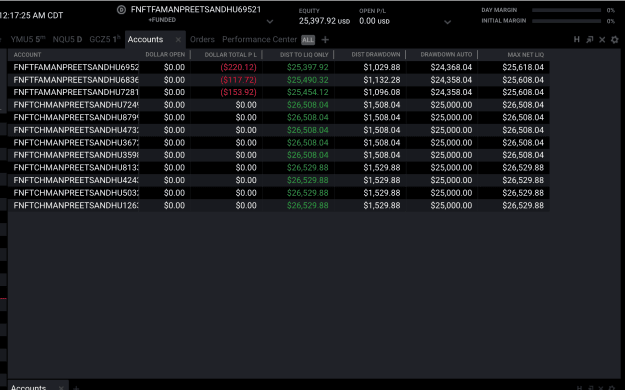625x390 pixels.
Task: Select account row FNFTCHMANPREETSANDHU1263
Action: coord(279,205)
